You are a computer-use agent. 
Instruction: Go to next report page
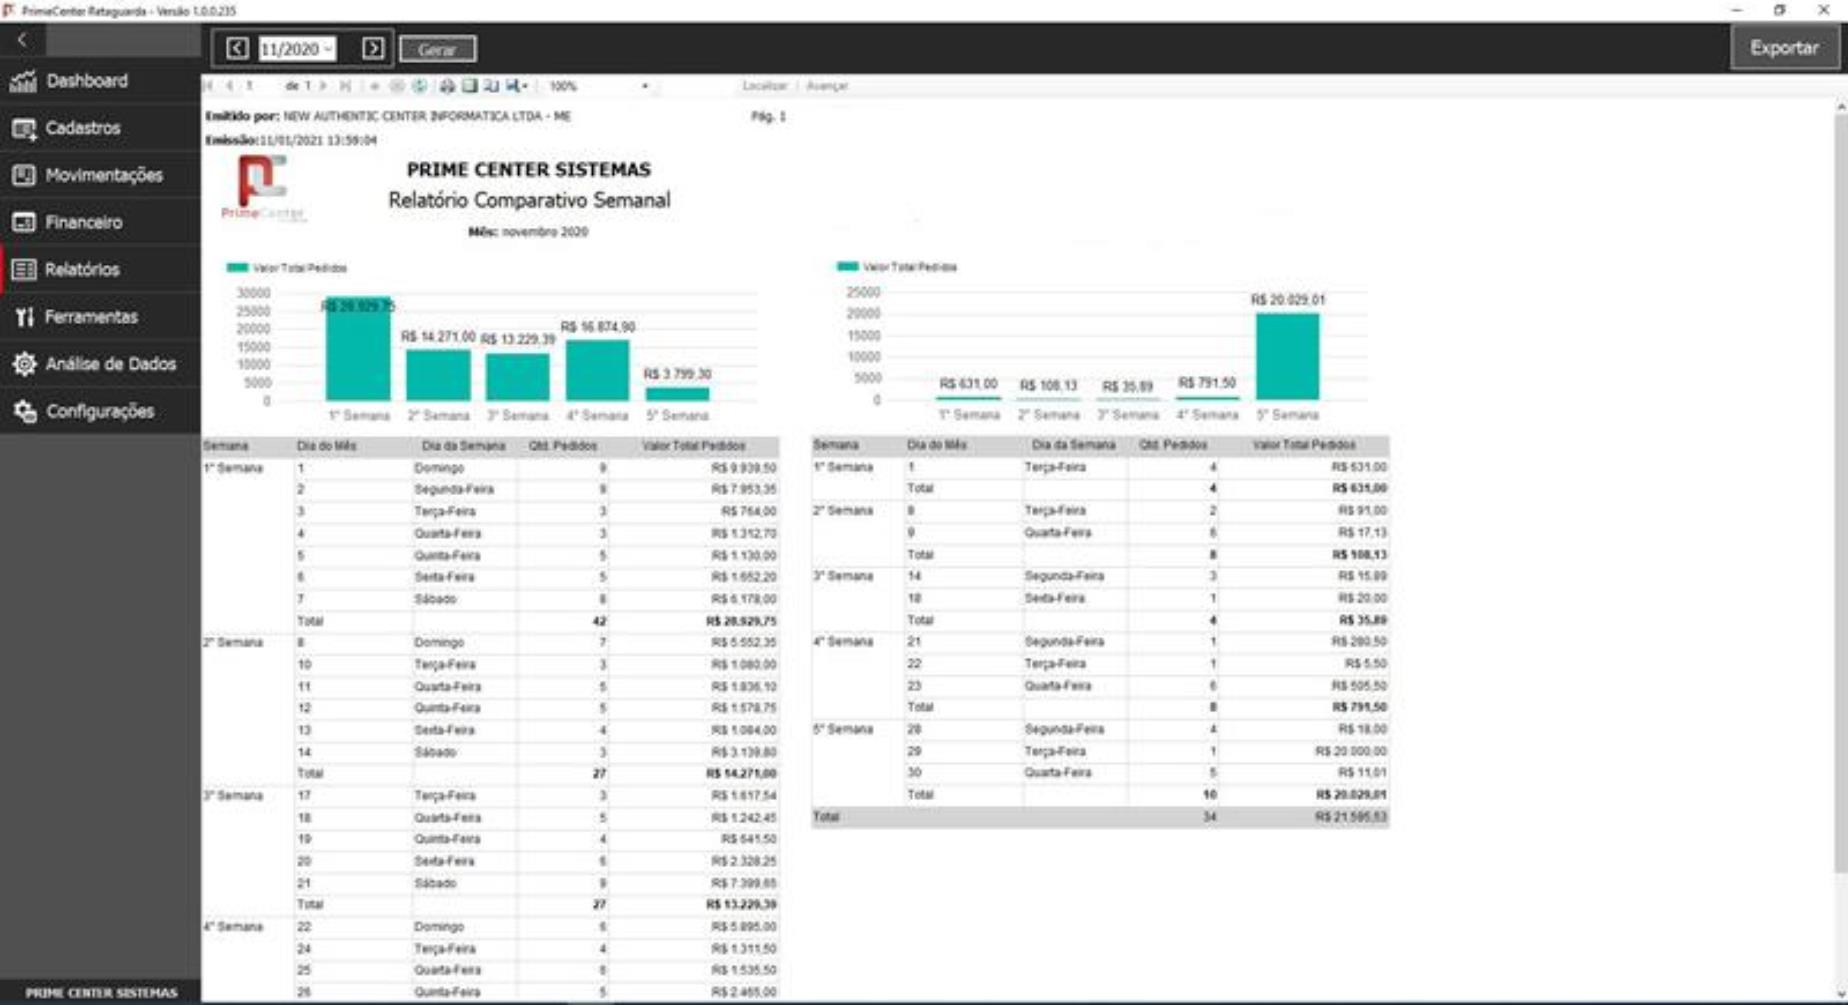click(x=323, y=86)
